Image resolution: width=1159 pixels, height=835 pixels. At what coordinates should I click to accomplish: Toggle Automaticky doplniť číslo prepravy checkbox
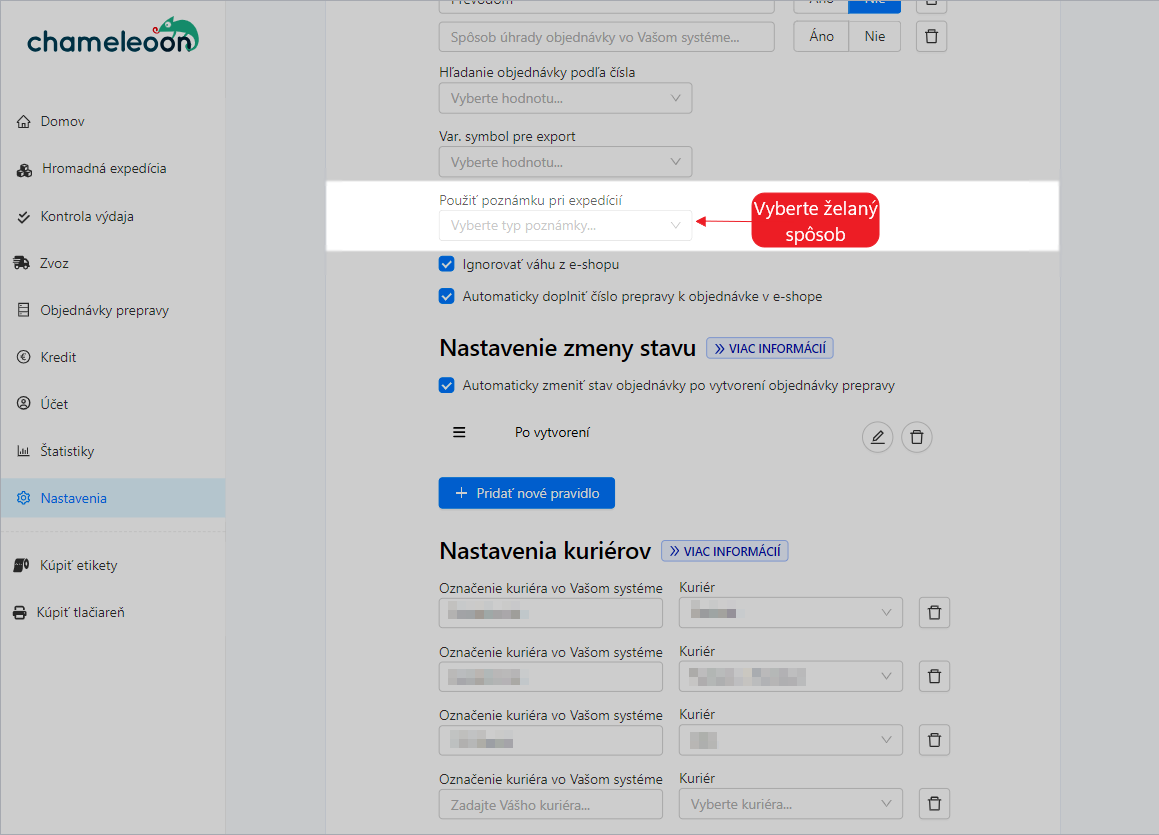coord(447,296)
